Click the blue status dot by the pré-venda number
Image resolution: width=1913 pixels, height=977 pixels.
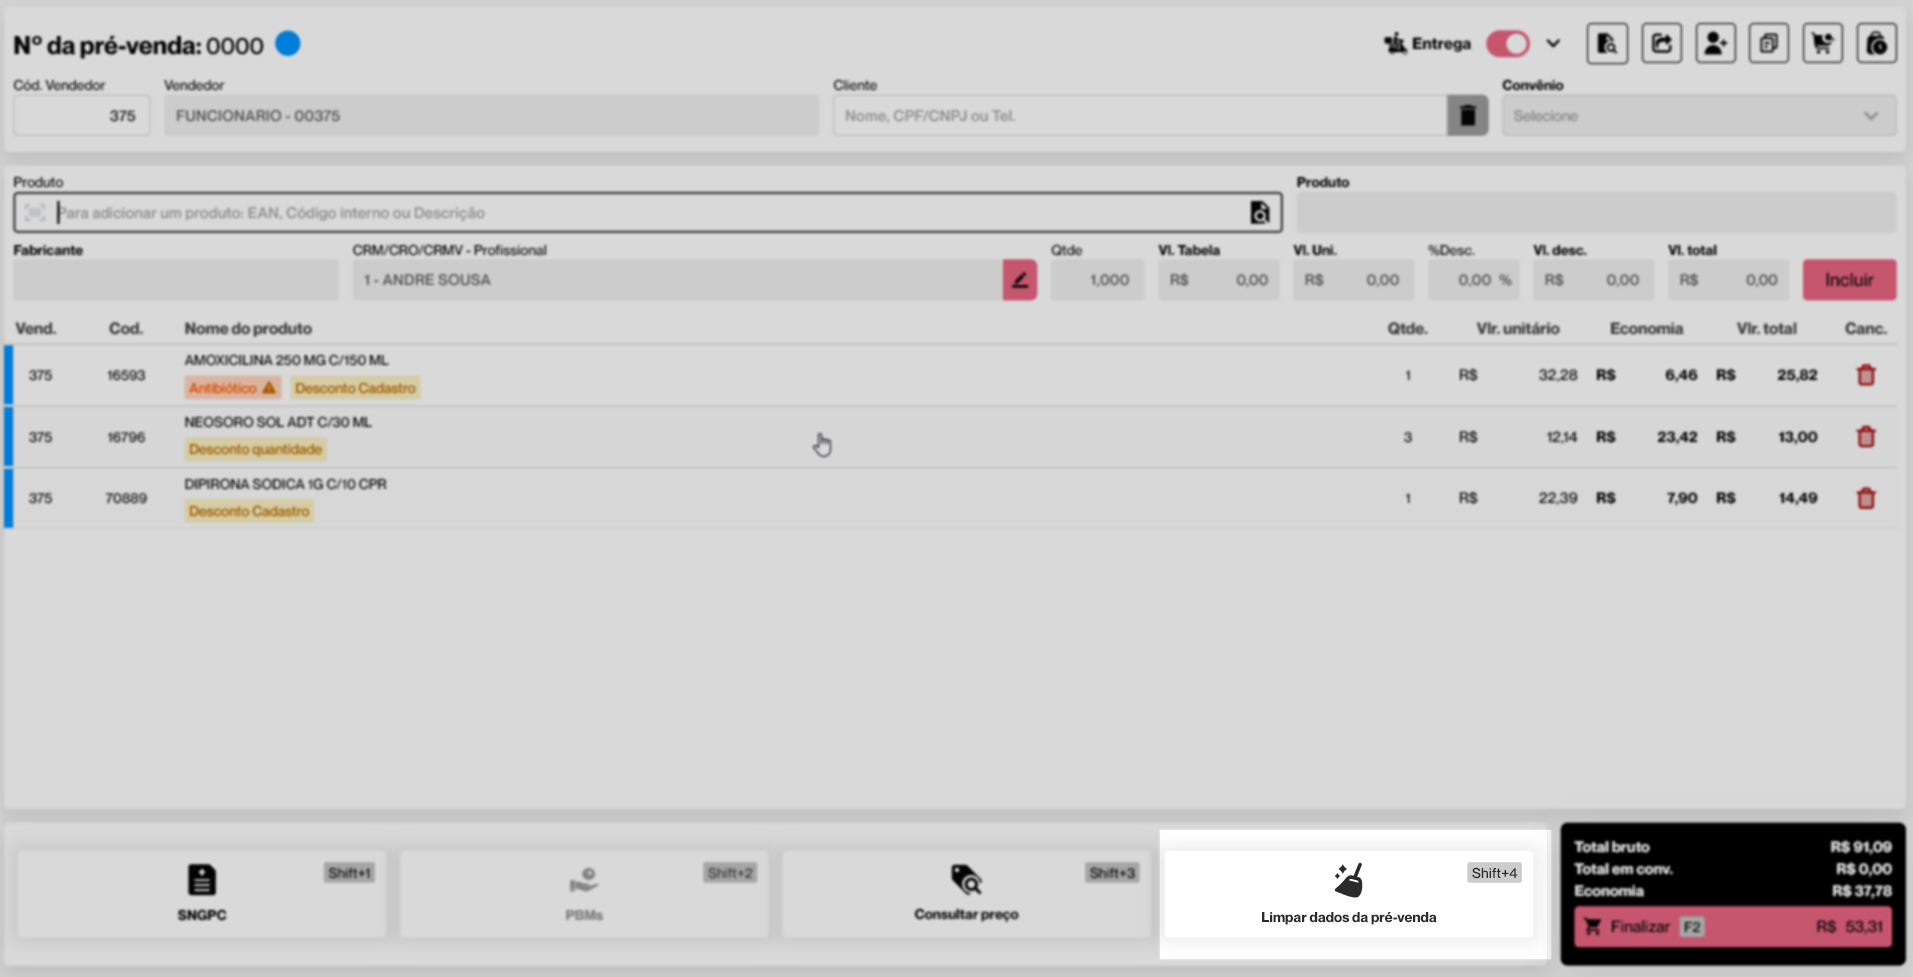click(288, 44)
